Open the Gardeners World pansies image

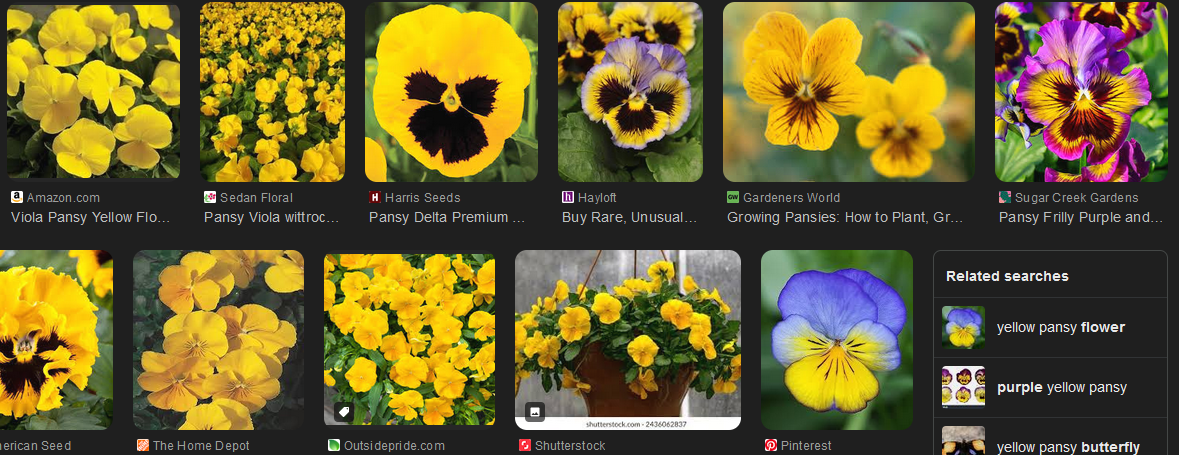coord(849,92)
